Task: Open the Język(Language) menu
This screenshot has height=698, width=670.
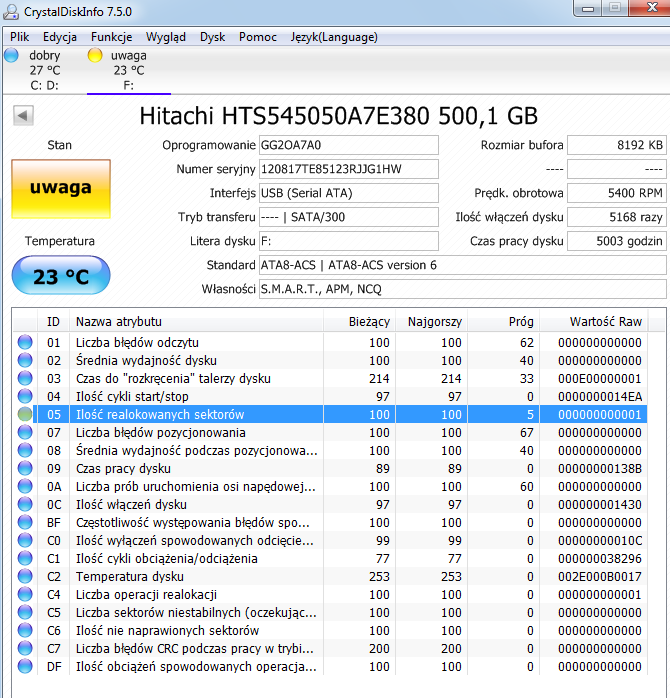Action: pos(334,37)
